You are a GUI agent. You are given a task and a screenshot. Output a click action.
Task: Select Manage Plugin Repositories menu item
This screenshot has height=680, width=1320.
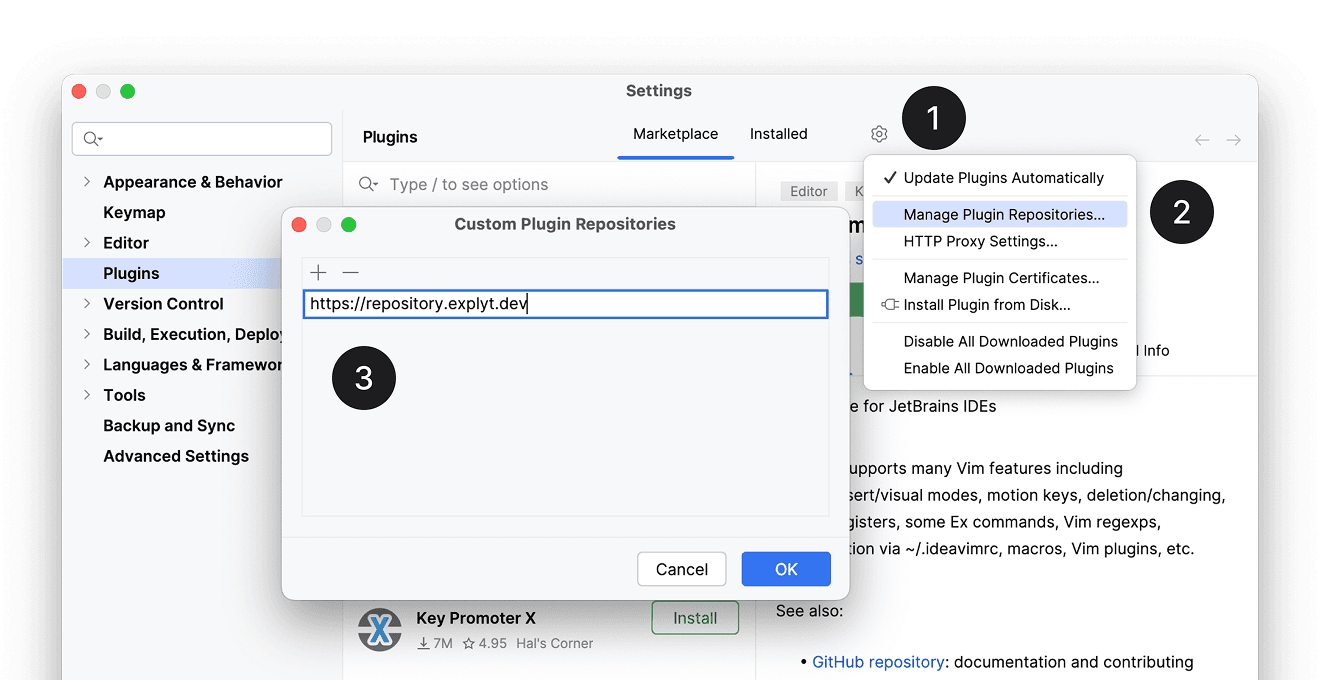coord(1003,214)
